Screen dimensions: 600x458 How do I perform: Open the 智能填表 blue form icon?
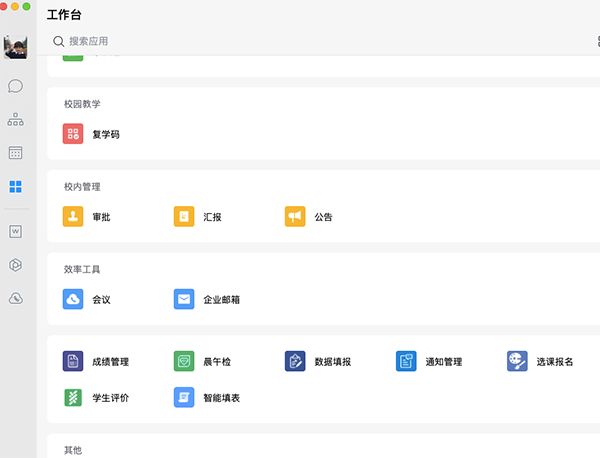(184, 397)
